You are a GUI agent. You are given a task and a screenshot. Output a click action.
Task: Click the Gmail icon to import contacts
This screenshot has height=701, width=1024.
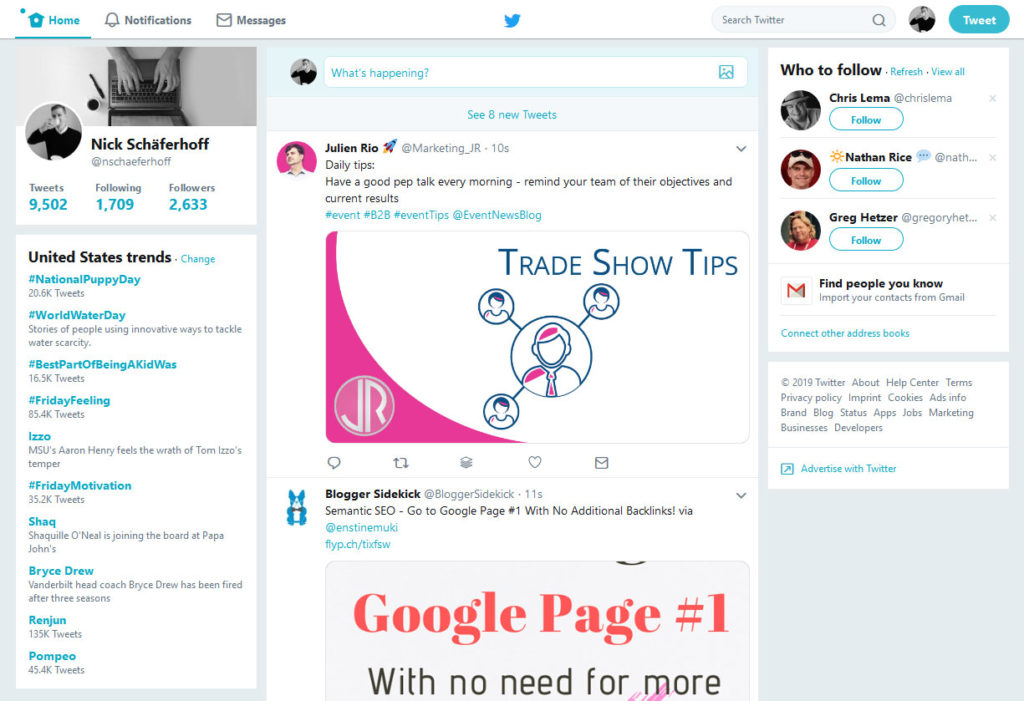[x=795, y=291]
